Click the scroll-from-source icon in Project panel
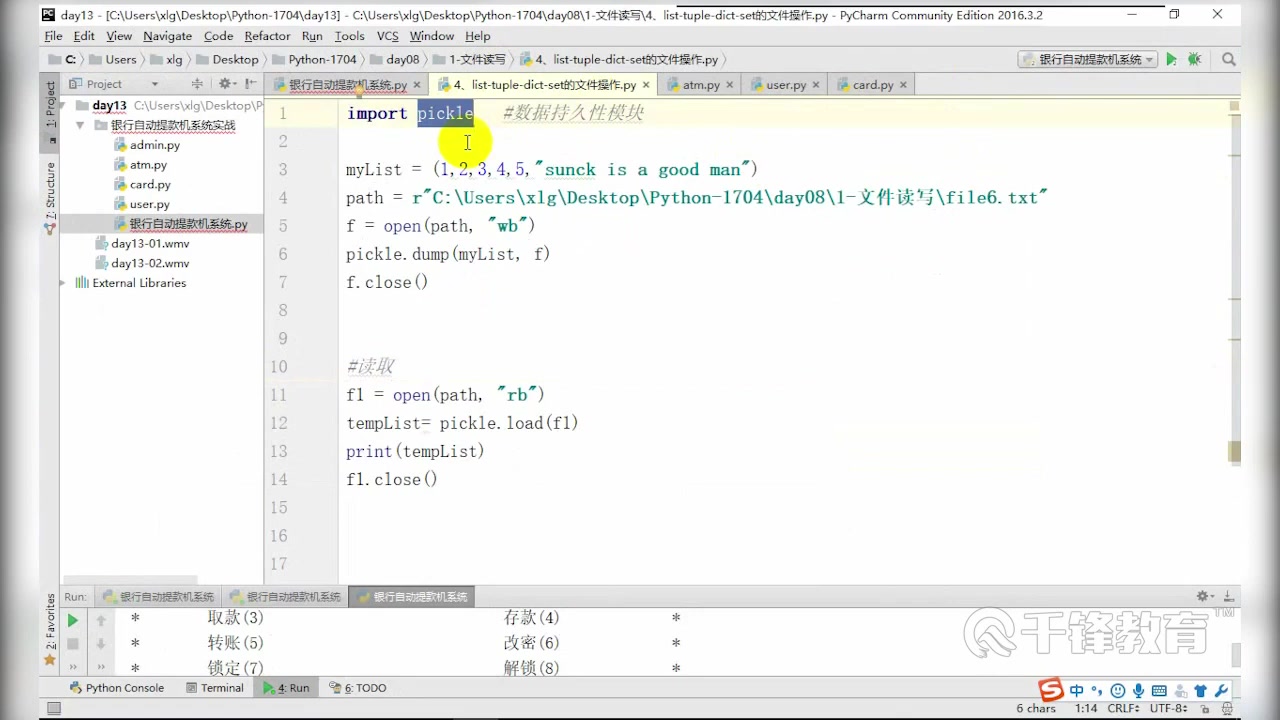The image size is (1280, 720). 197,84
